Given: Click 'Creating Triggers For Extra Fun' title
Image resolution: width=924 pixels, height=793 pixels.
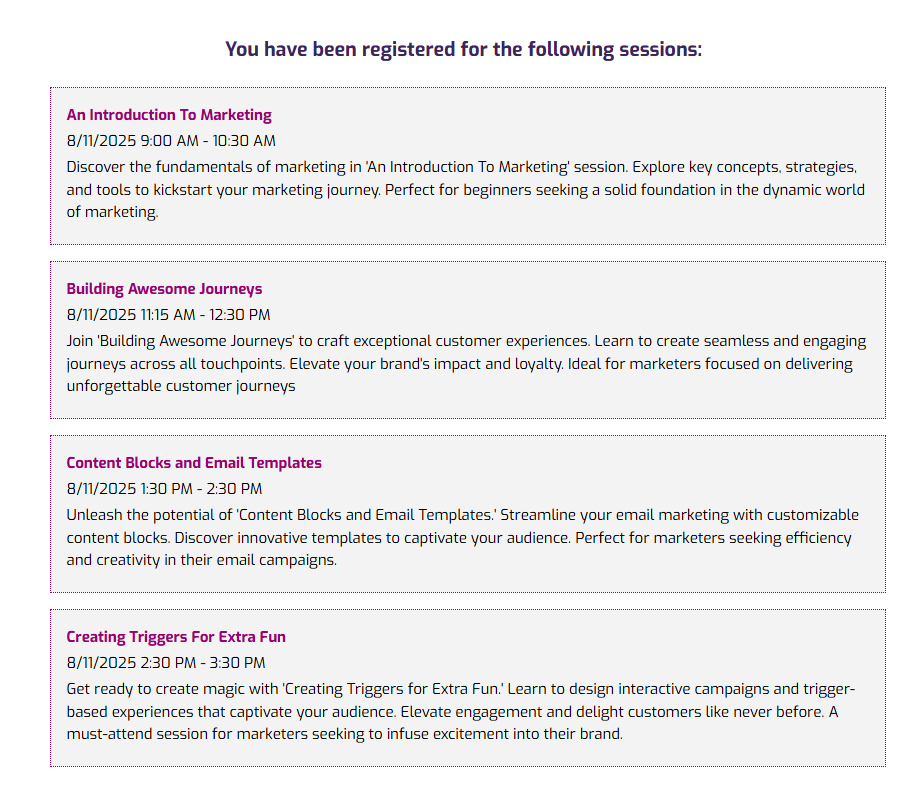Looking at the screenshot, I should [x=176, y=637].
